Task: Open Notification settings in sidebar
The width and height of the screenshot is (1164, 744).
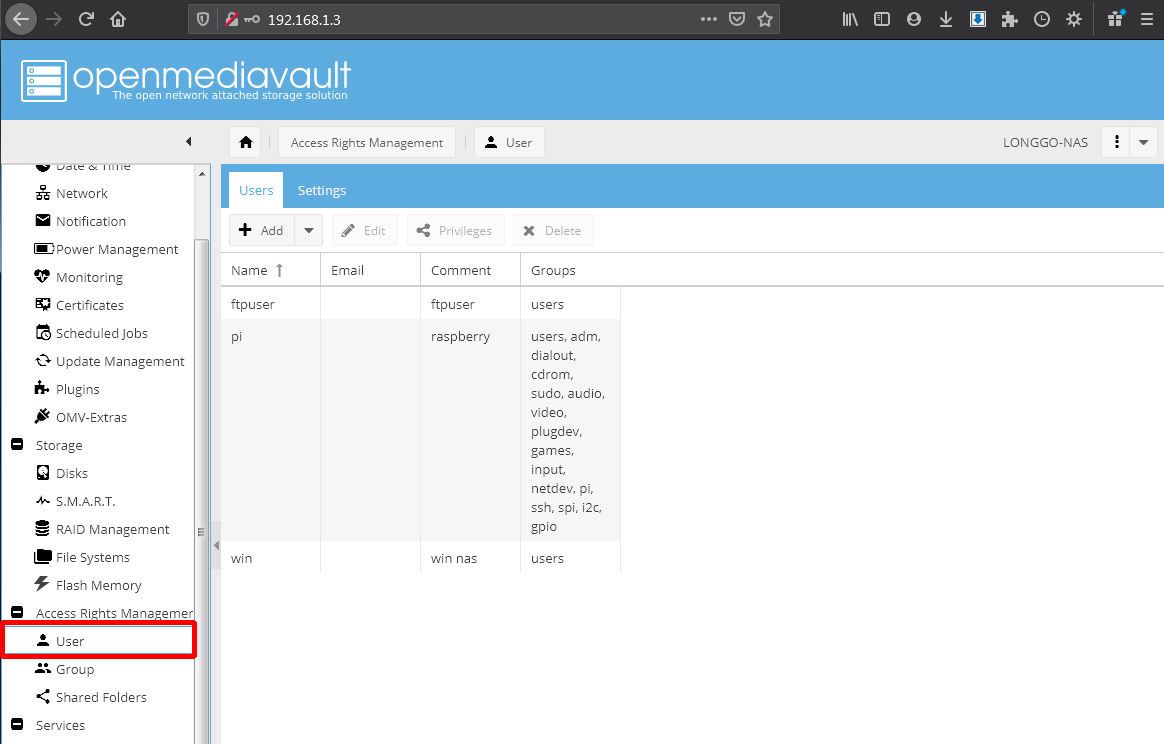Action: (x=91, y=221)
